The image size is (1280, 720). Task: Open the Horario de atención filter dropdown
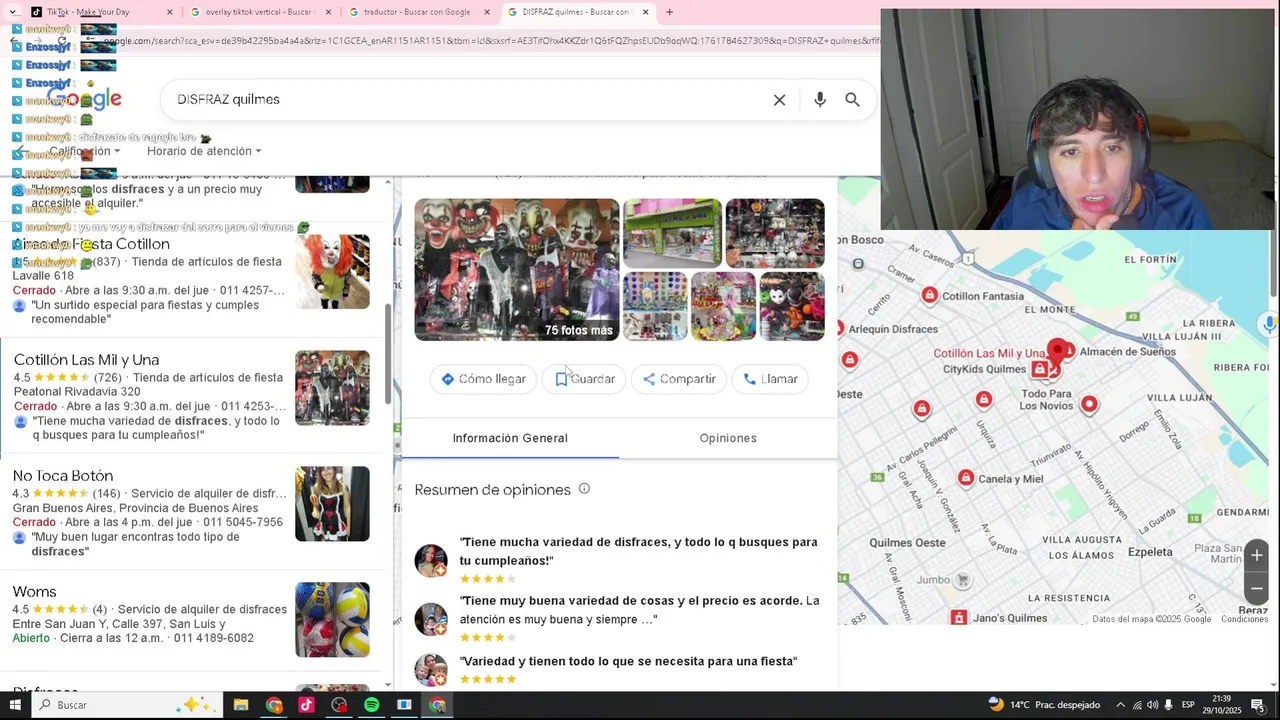tap(204, 151)
